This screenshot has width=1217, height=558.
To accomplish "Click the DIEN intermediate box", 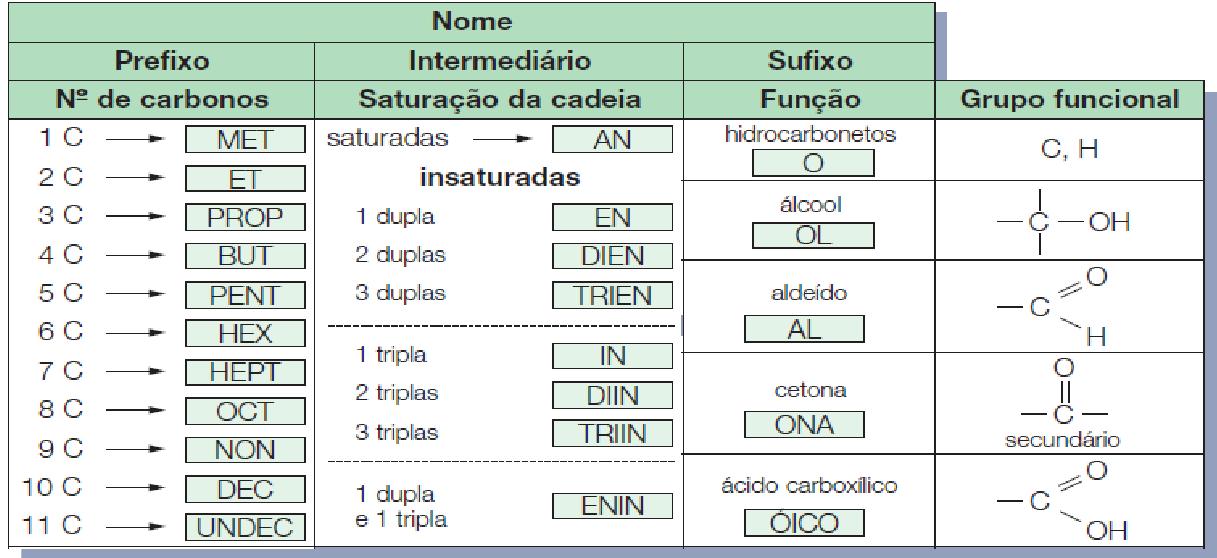I will pyautogui.click(x=612, y=256).
